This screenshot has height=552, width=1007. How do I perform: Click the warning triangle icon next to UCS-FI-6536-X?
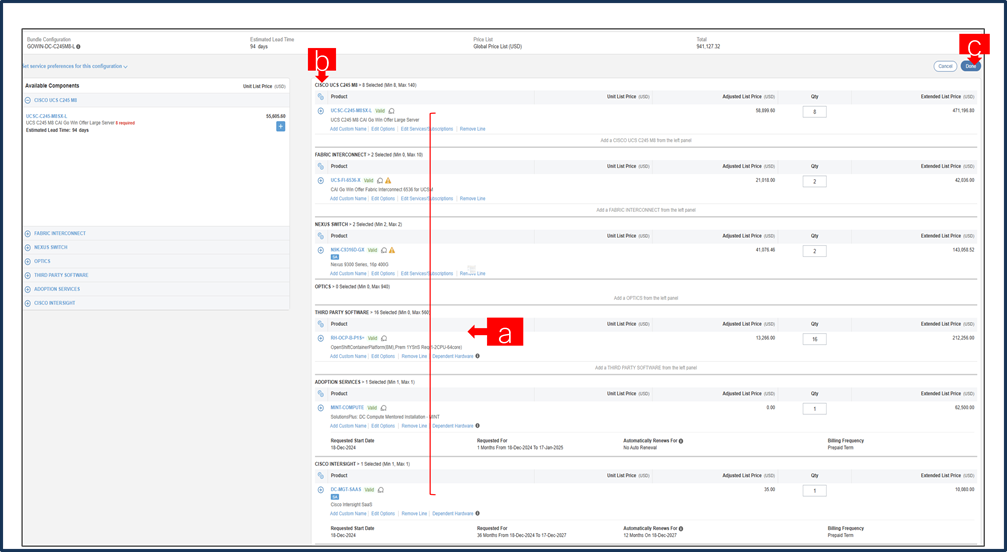(x=388, y=180)
